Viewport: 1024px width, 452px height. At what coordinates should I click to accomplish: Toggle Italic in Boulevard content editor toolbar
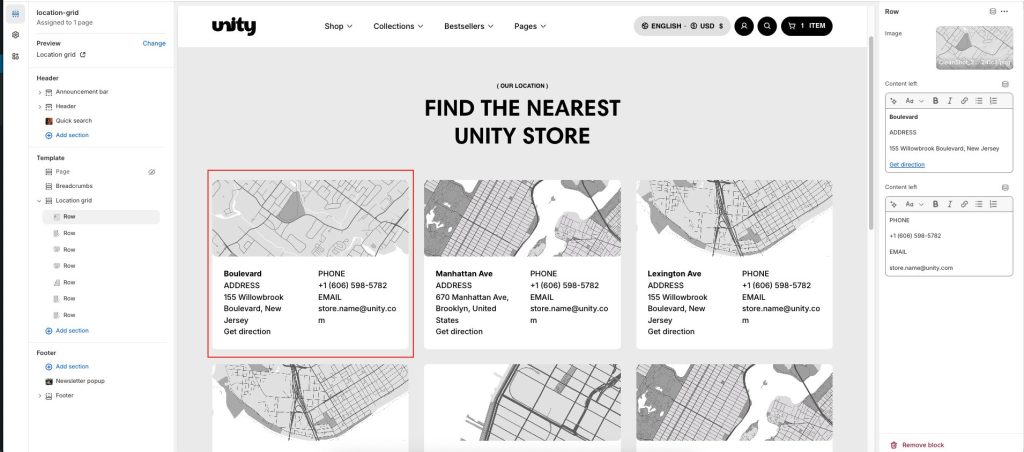(950, 101)
